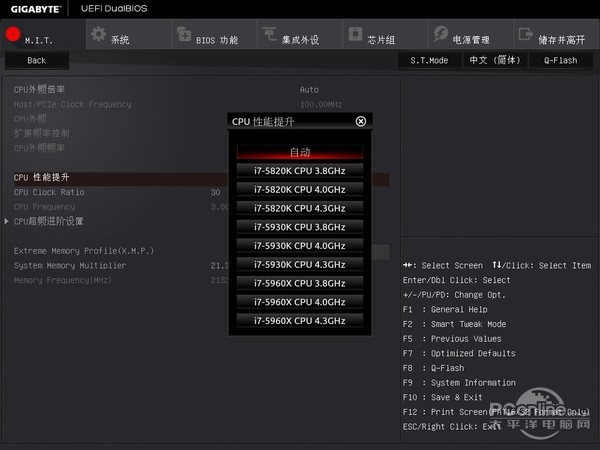Viewport: 600px width, 450px height.
Task: Select the 自动 option
Action: [x=300, y=152]
